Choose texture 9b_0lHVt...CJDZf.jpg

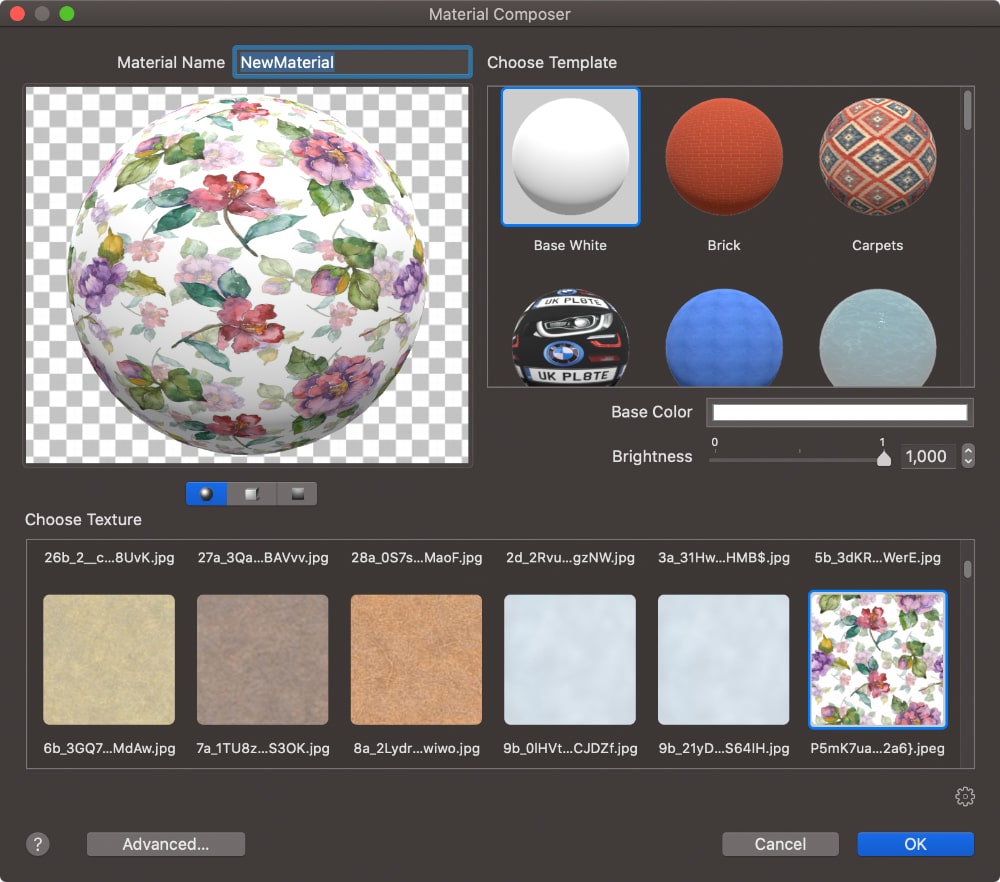click(x=570, y=659)
